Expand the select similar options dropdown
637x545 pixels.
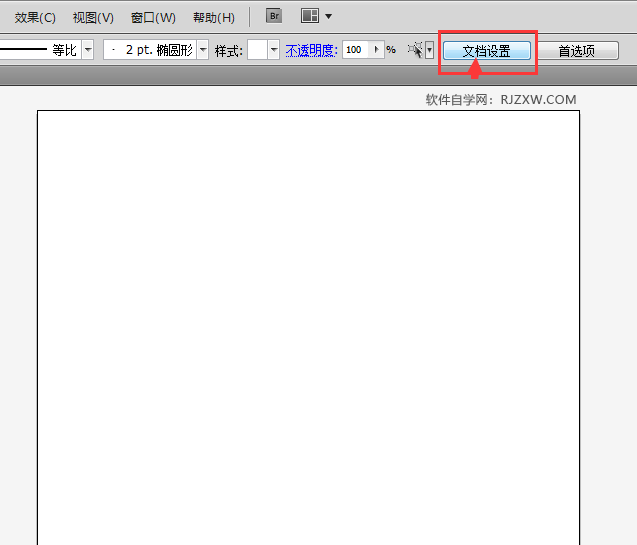point(429,50)
